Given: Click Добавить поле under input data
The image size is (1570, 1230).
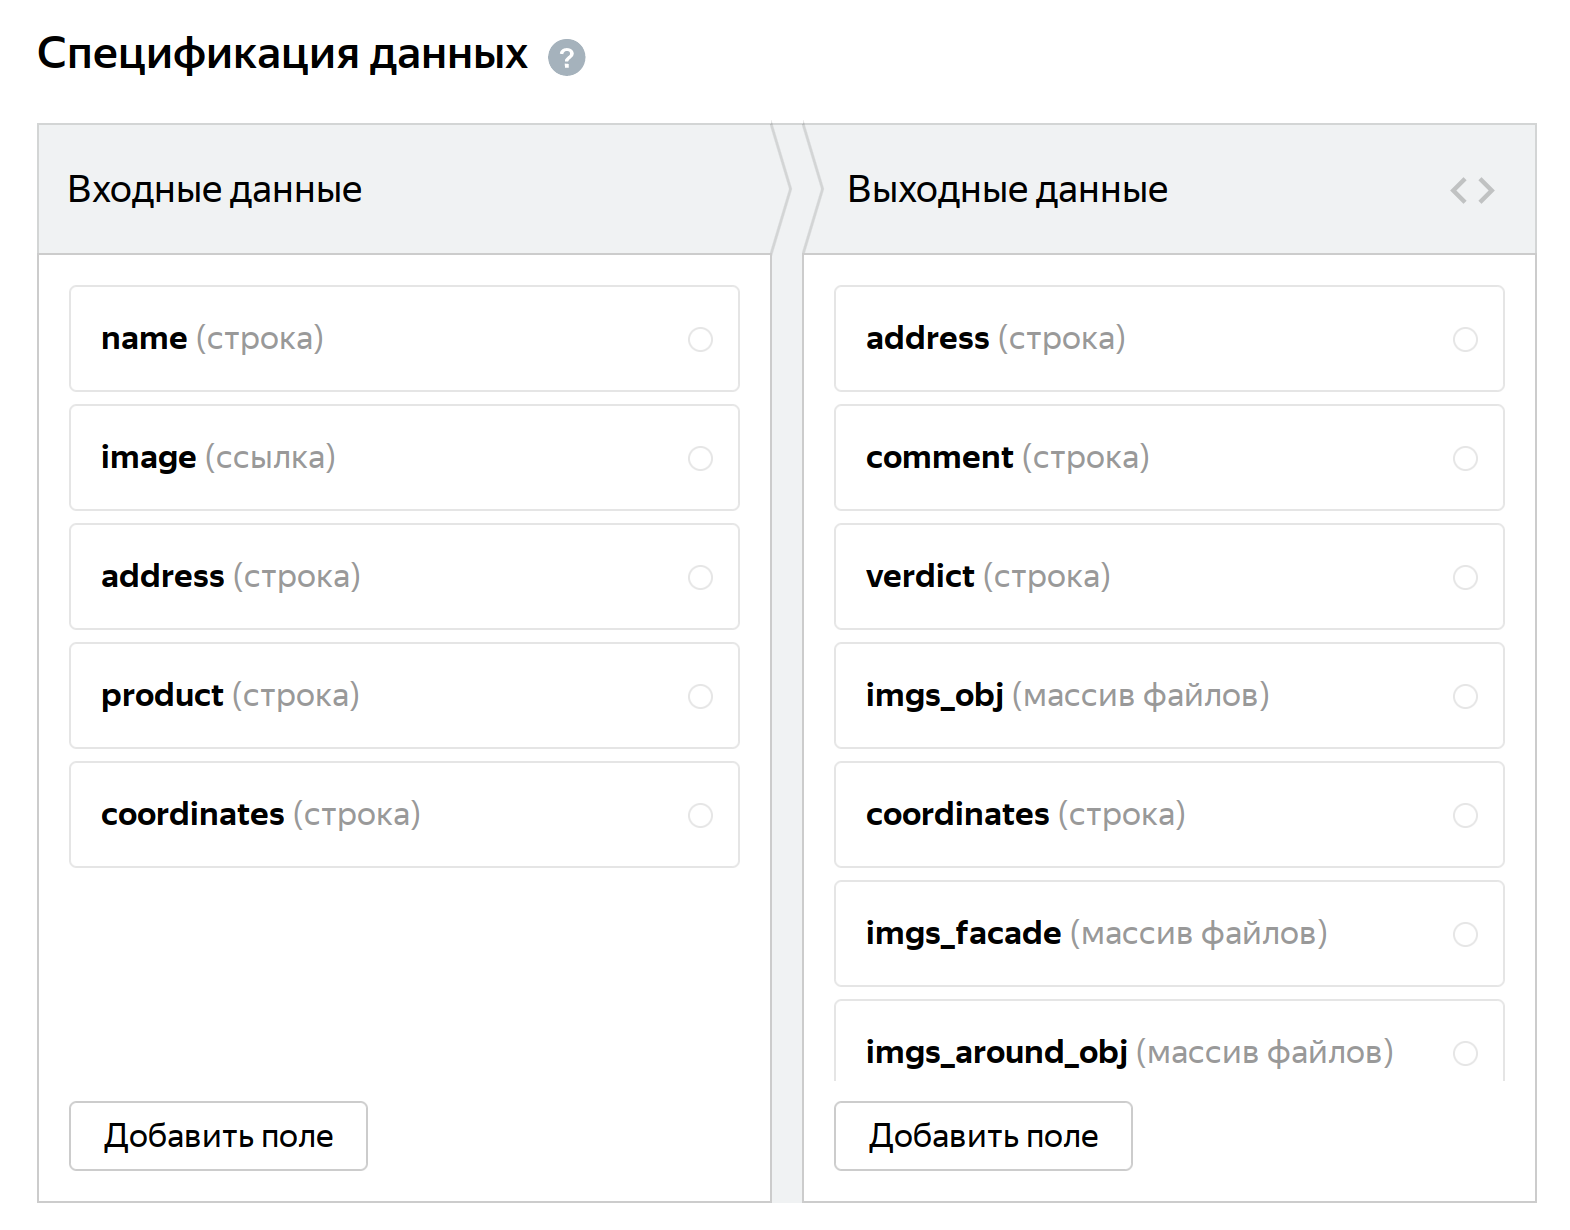Looking at the screenshot, I should pyautogui.click(x=218, y=1136).
